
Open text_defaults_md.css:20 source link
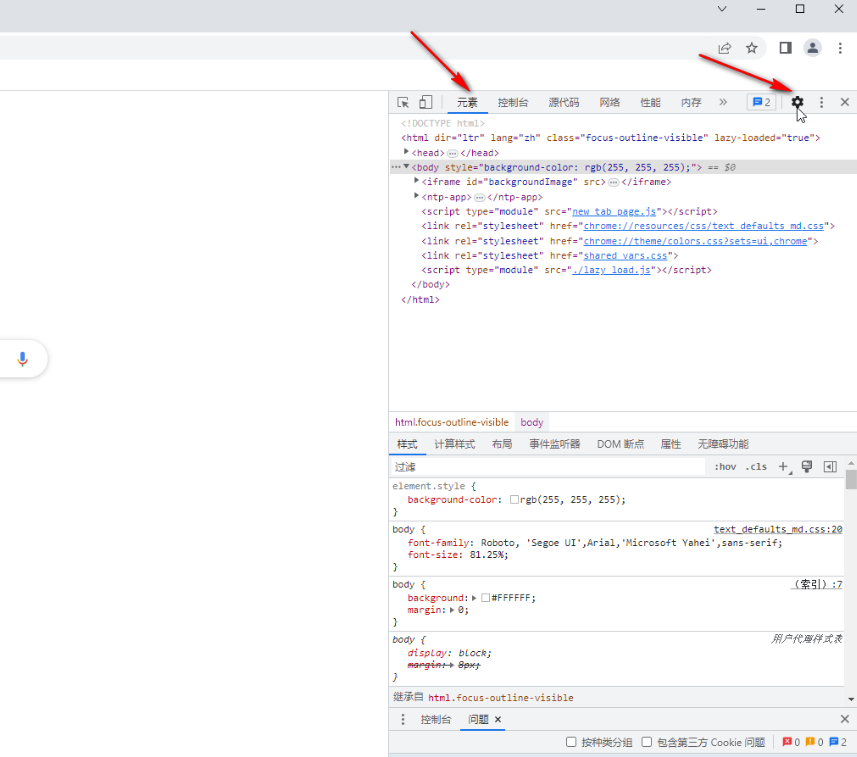pyautogui.click(x=778, y=529)
